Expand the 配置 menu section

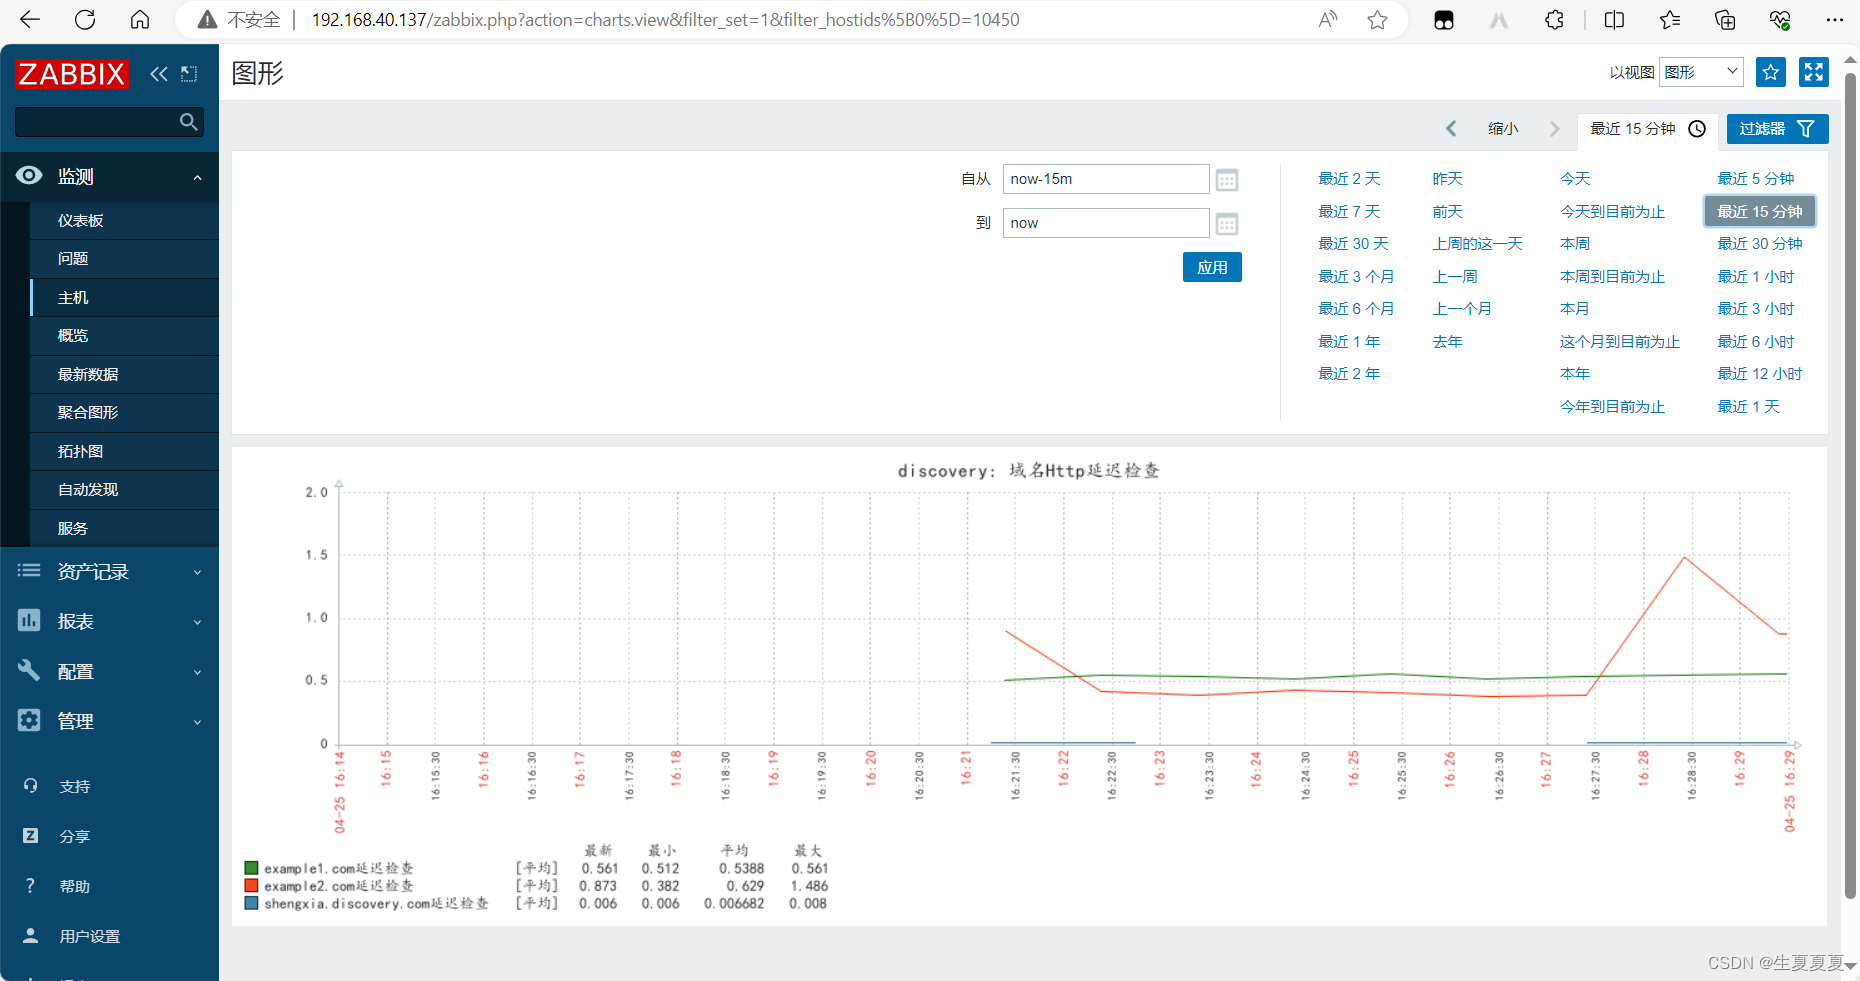[197, 672]
